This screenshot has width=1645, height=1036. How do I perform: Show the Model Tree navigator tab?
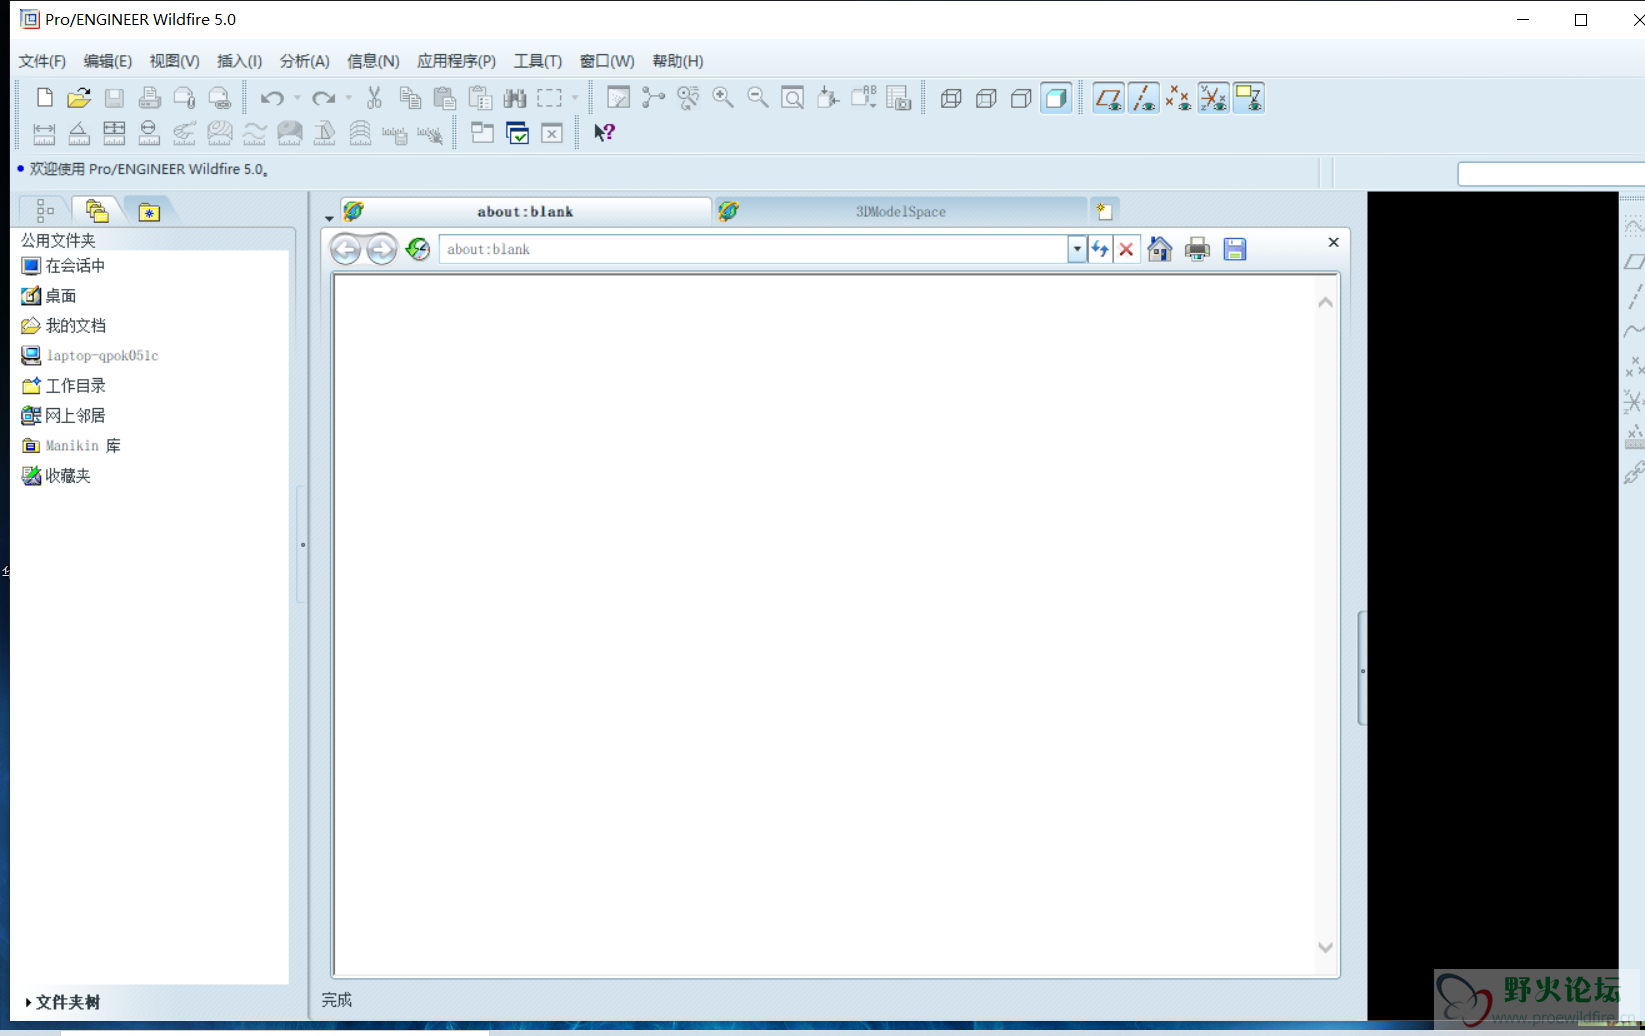pos(45,210)
